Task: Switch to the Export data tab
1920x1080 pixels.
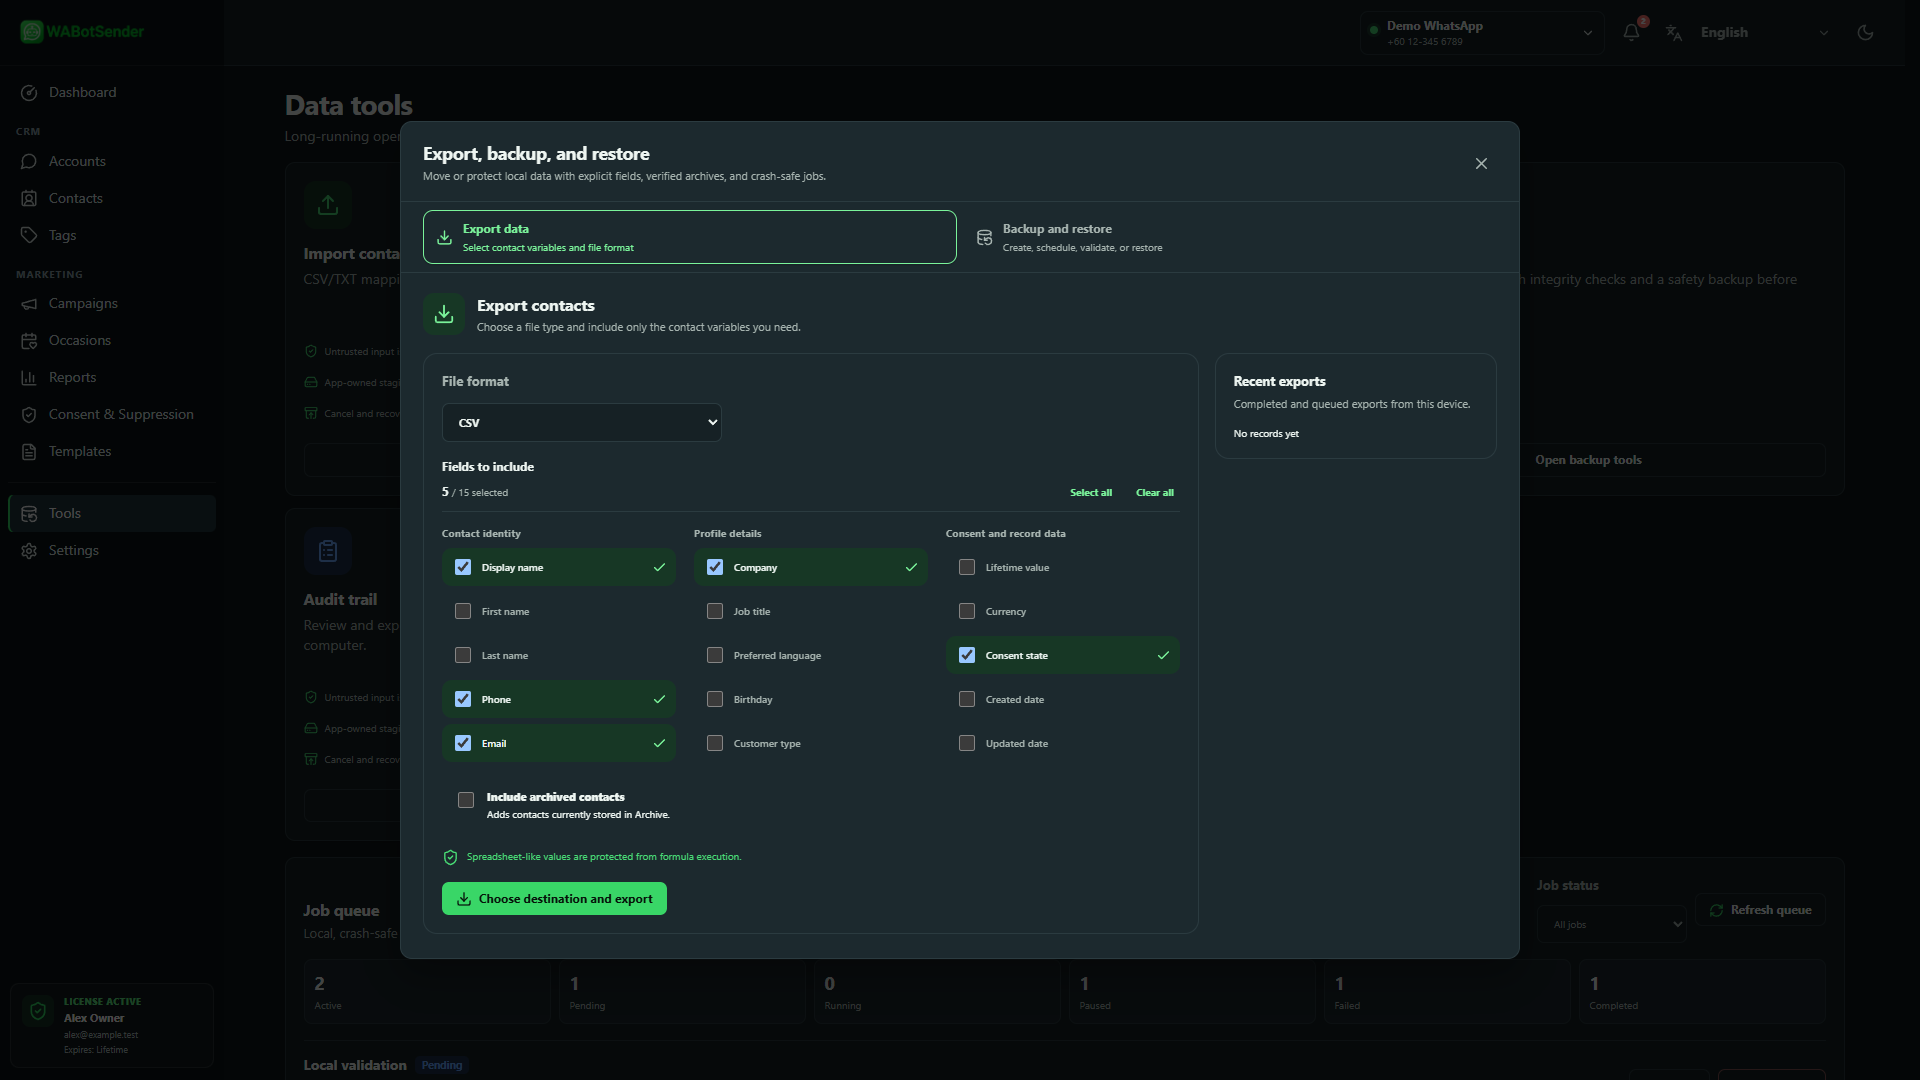Action: 690,237
